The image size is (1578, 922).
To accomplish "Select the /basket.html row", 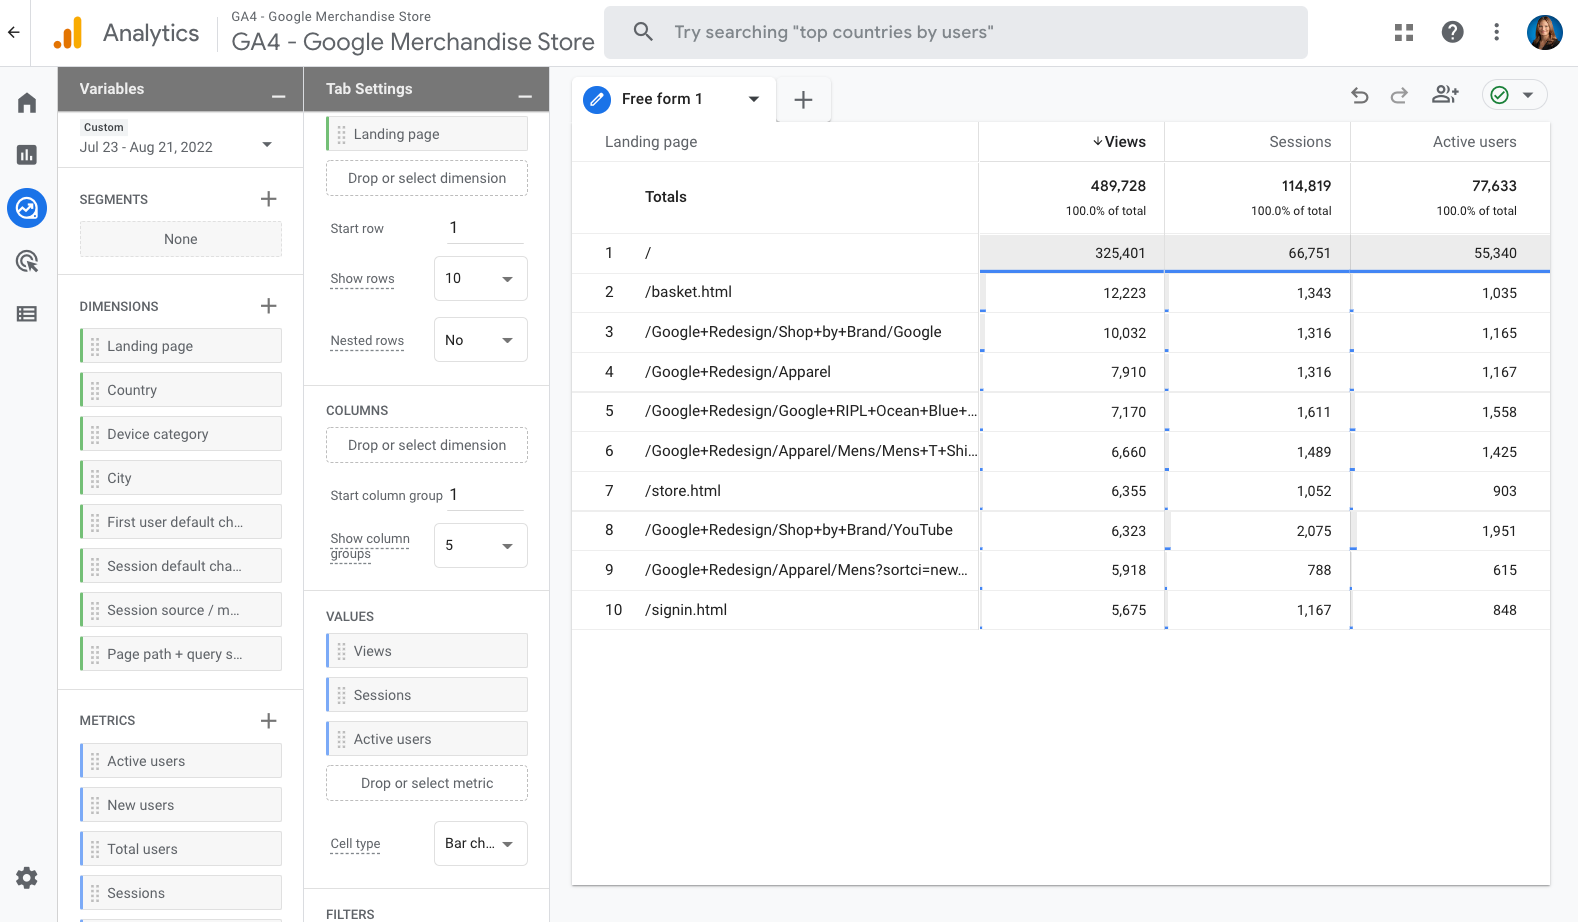I will [1061, 292].
